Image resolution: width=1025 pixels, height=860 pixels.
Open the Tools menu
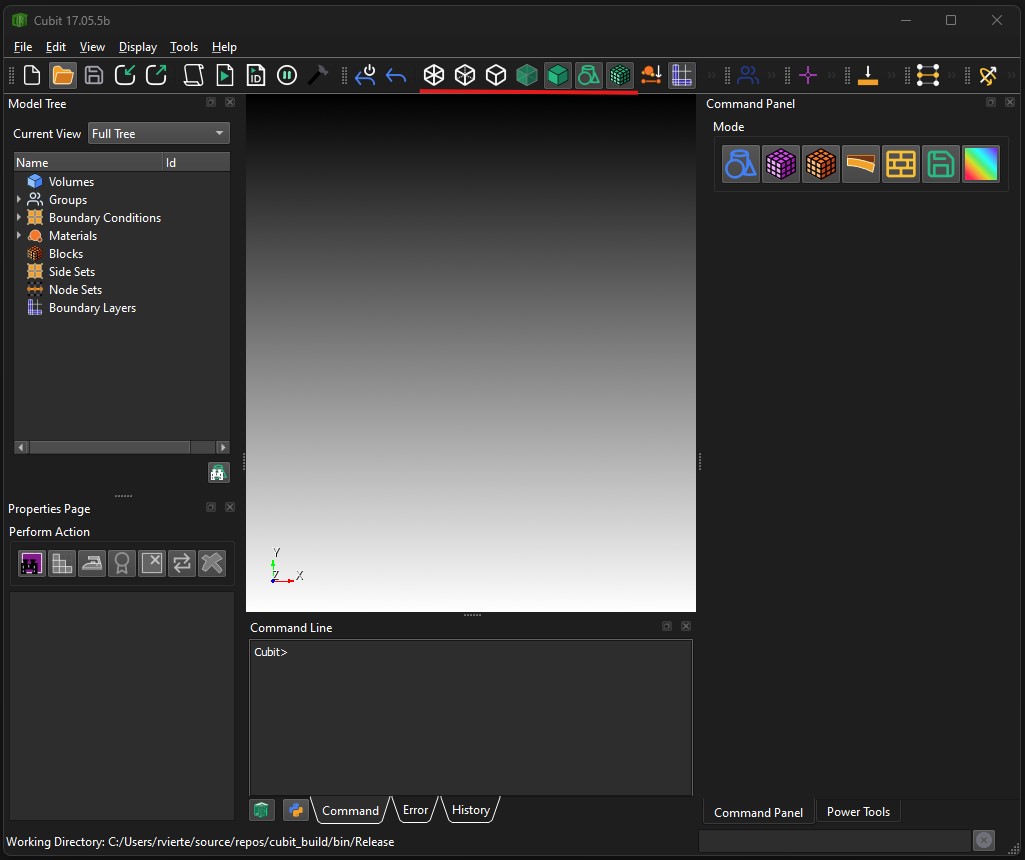[x=183, y=46]
